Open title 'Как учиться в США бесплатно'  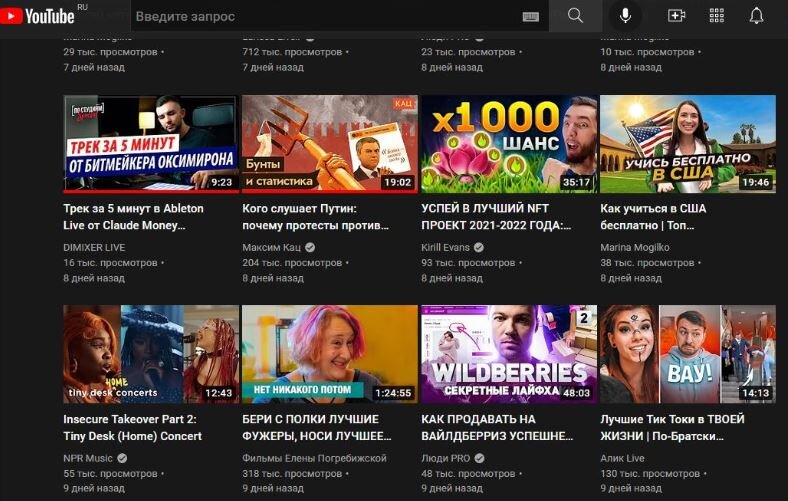click(x=653, y=217)
